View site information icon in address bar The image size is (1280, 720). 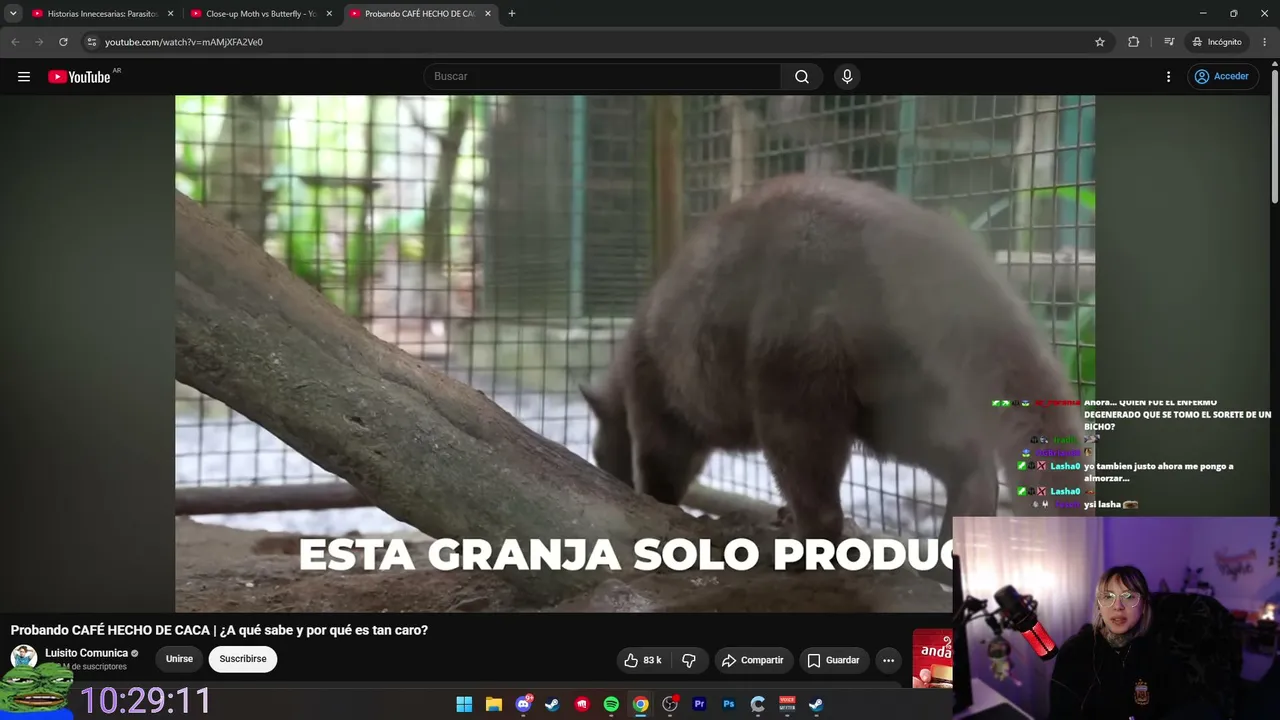pos(92,42)
